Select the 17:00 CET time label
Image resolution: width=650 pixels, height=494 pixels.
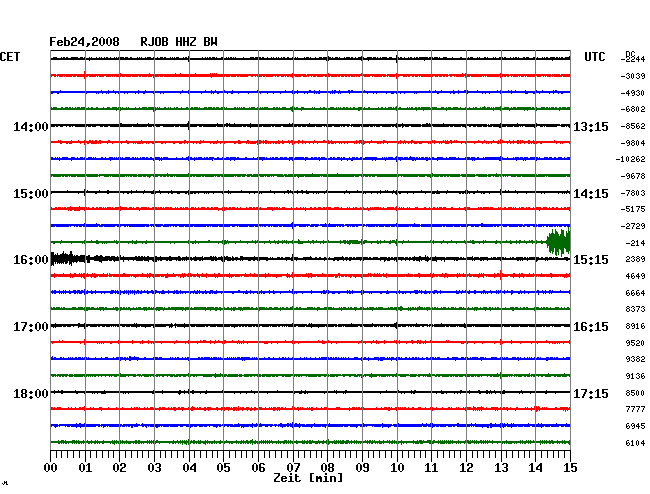pyautogui.click(x=31, y=327)
